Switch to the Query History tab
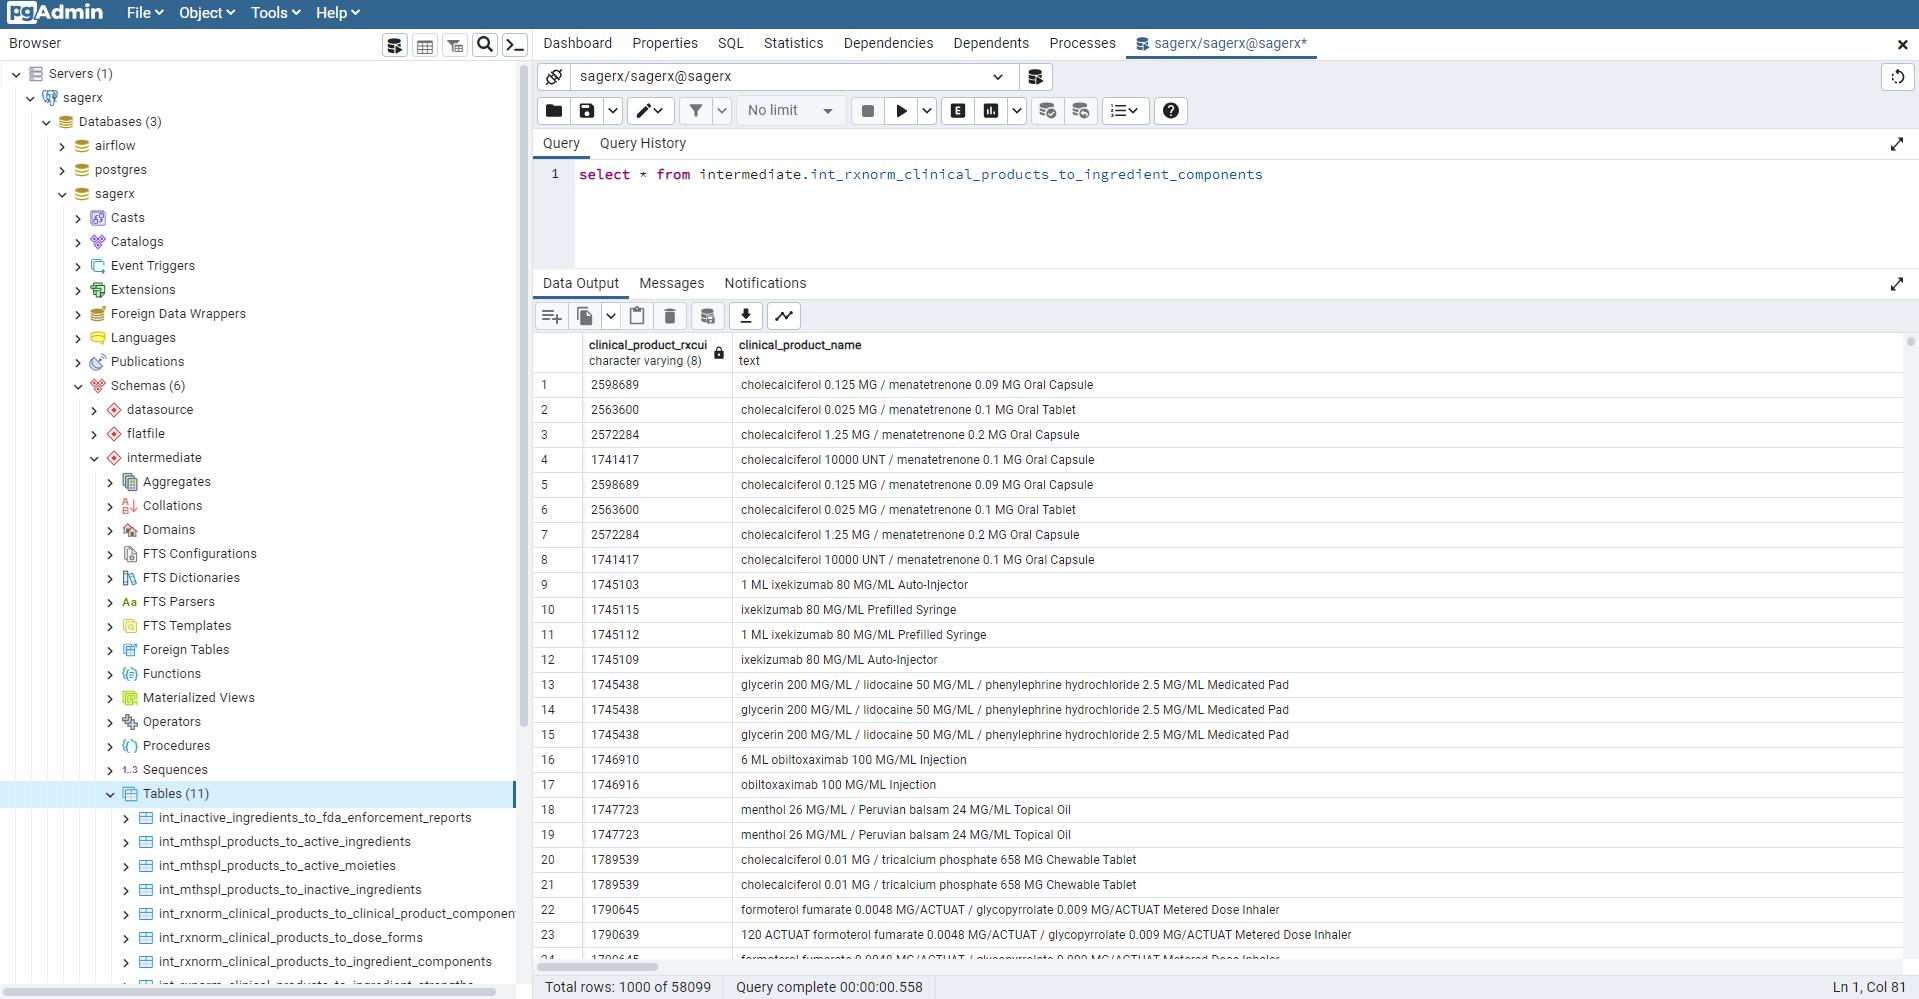The width and height of the screenshot is (1919, 999). click(643, 144)
